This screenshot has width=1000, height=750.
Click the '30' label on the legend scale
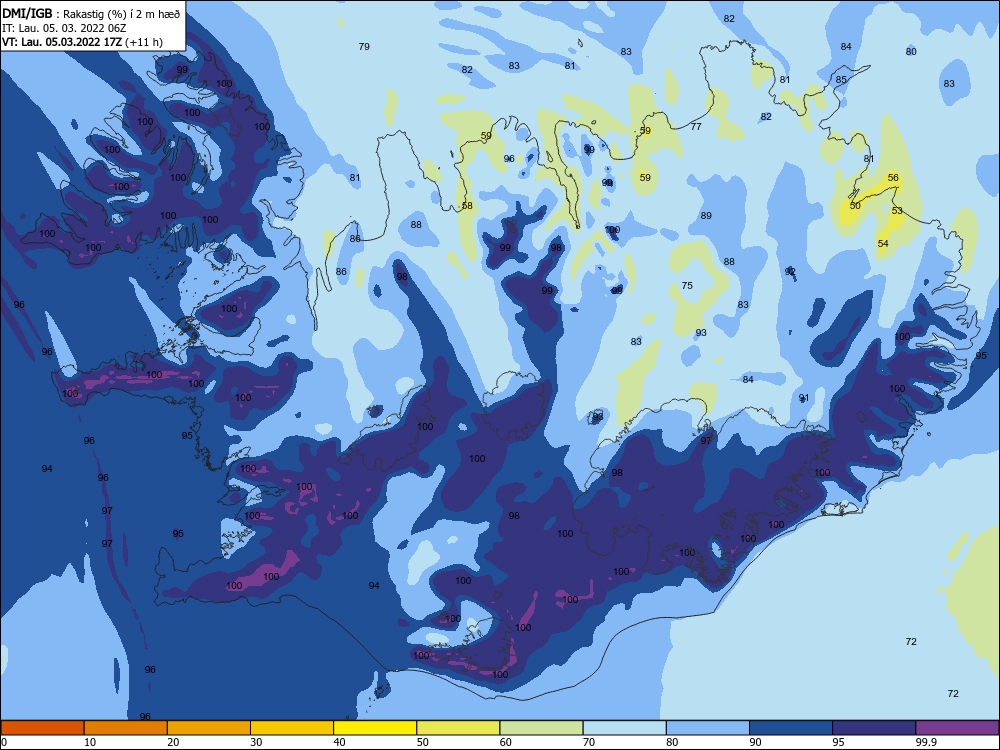[x=256, y=742]
